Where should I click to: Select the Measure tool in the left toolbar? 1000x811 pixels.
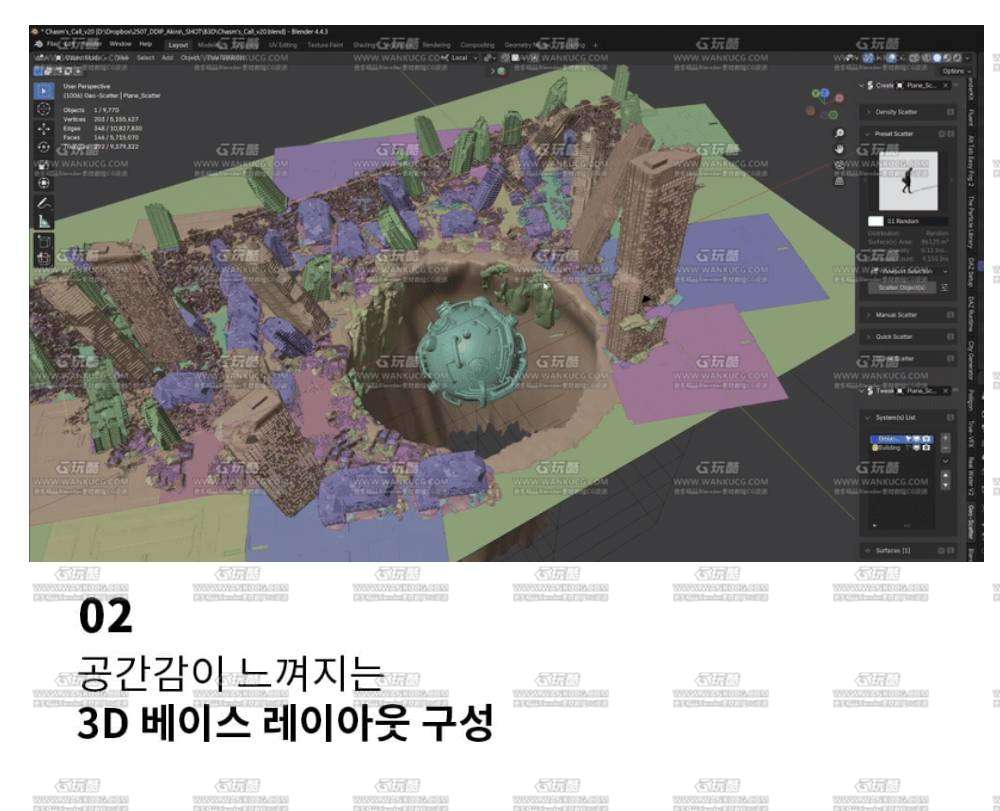click(x=44, y=221)
